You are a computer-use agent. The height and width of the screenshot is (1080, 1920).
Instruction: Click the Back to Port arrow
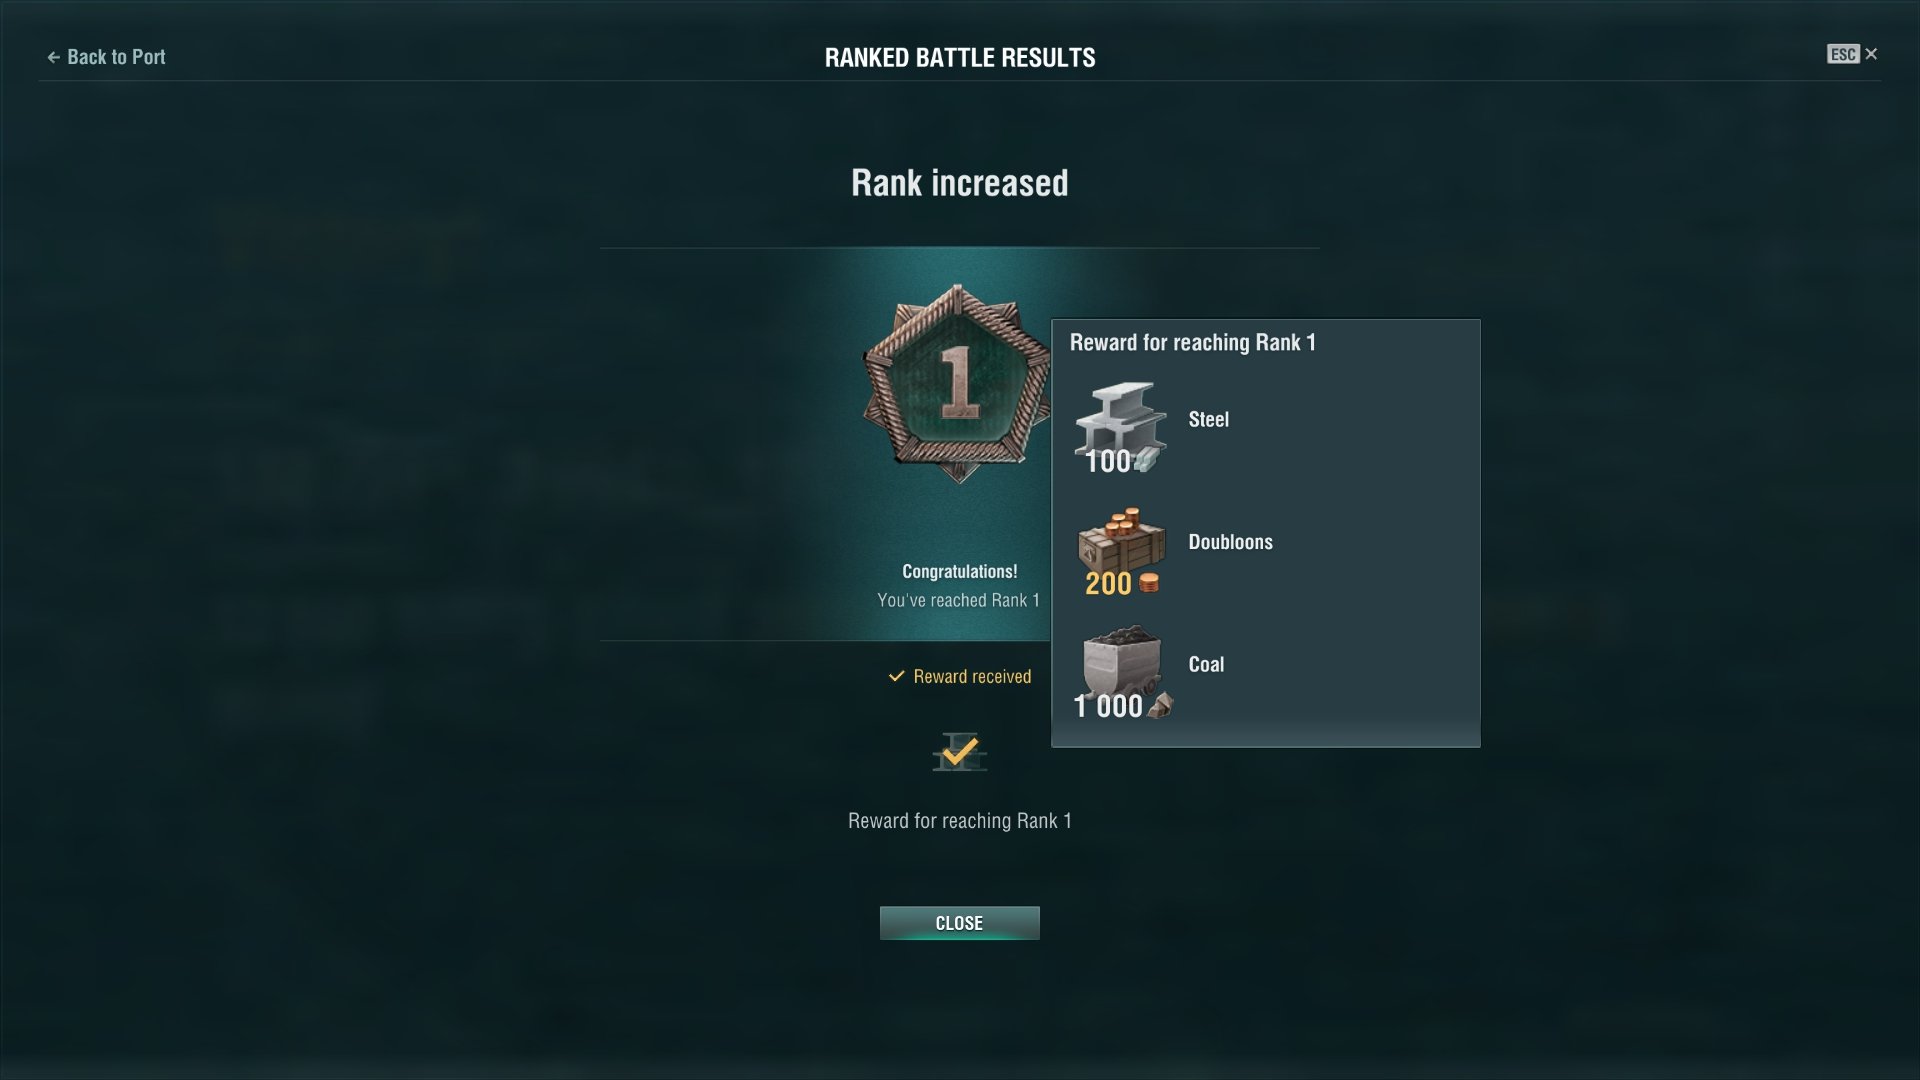[54, 57]
